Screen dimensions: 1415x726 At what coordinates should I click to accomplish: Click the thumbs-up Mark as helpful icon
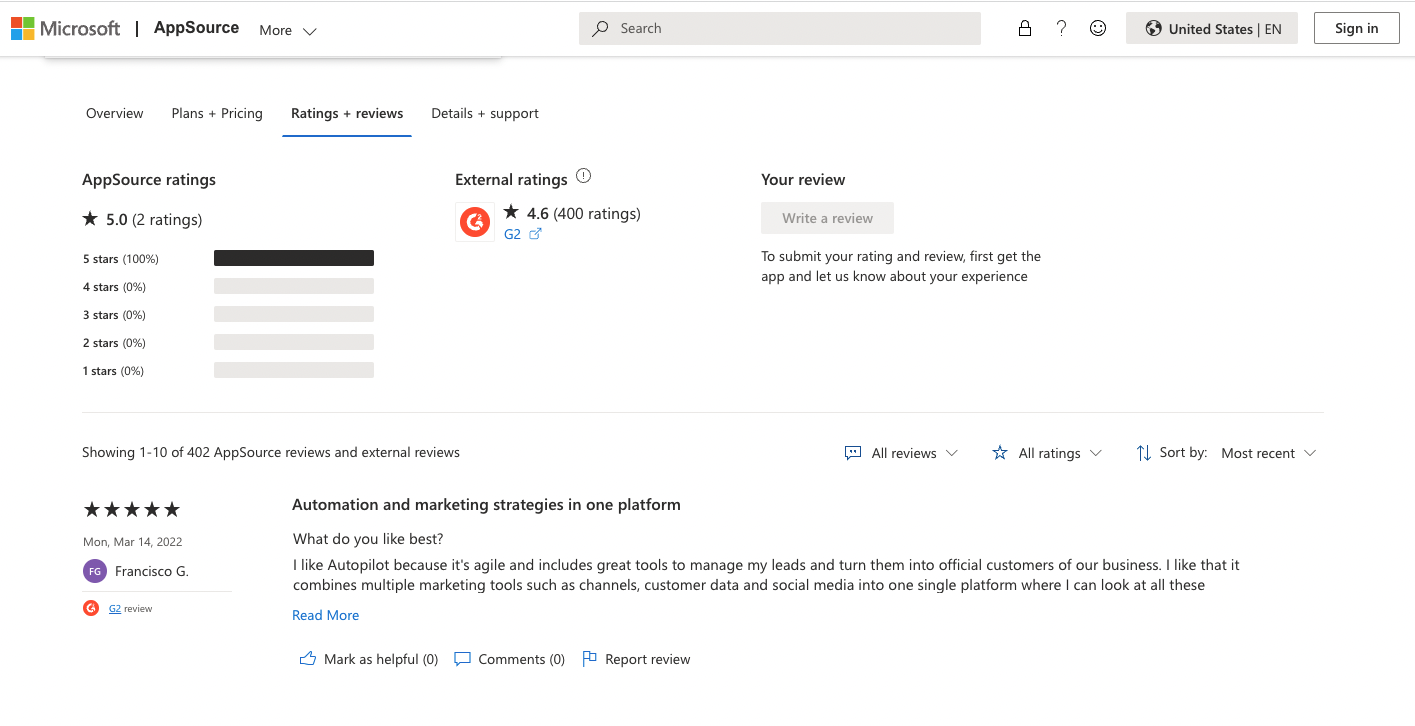pyautogui.click(x=308, y=659)
